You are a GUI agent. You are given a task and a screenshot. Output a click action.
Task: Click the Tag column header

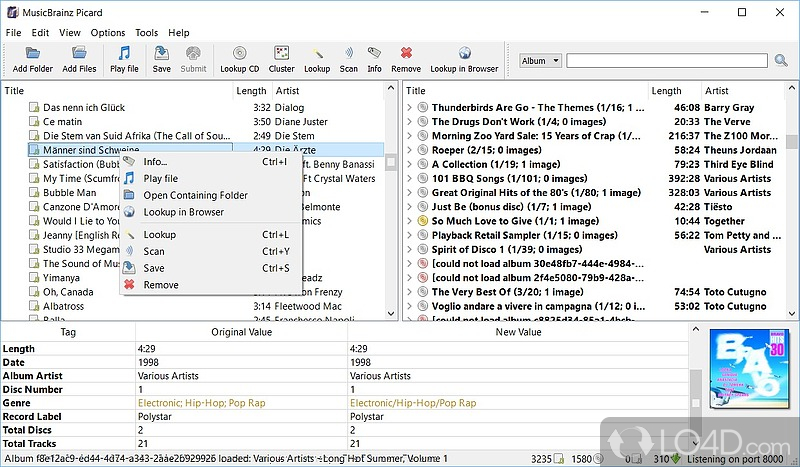(x=68, y=332)
